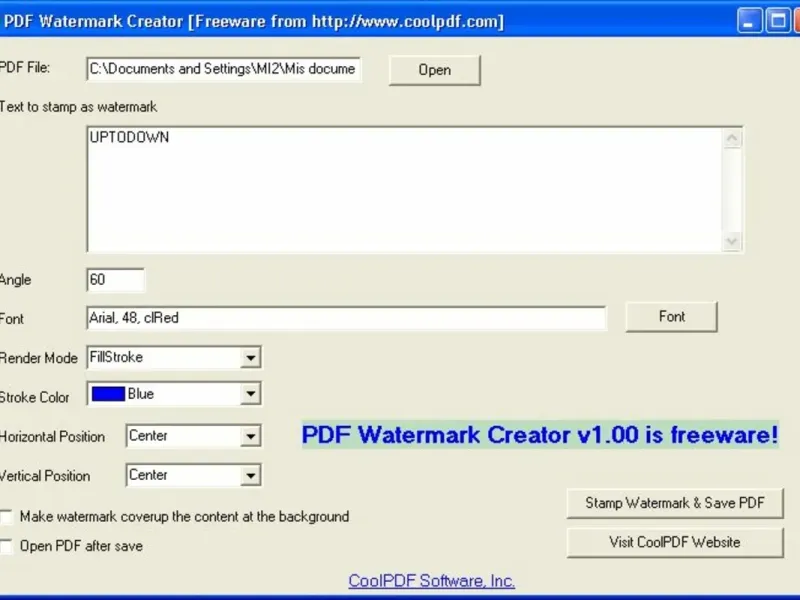
Task: Click the watermark text scroll-up arrow
Action: coord(732,138)
